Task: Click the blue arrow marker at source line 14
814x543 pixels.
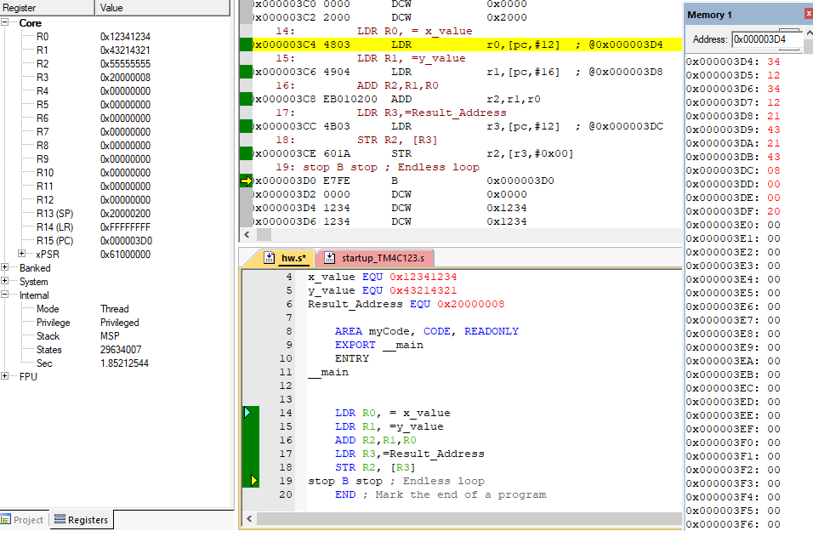Action: tap(248, 412)
